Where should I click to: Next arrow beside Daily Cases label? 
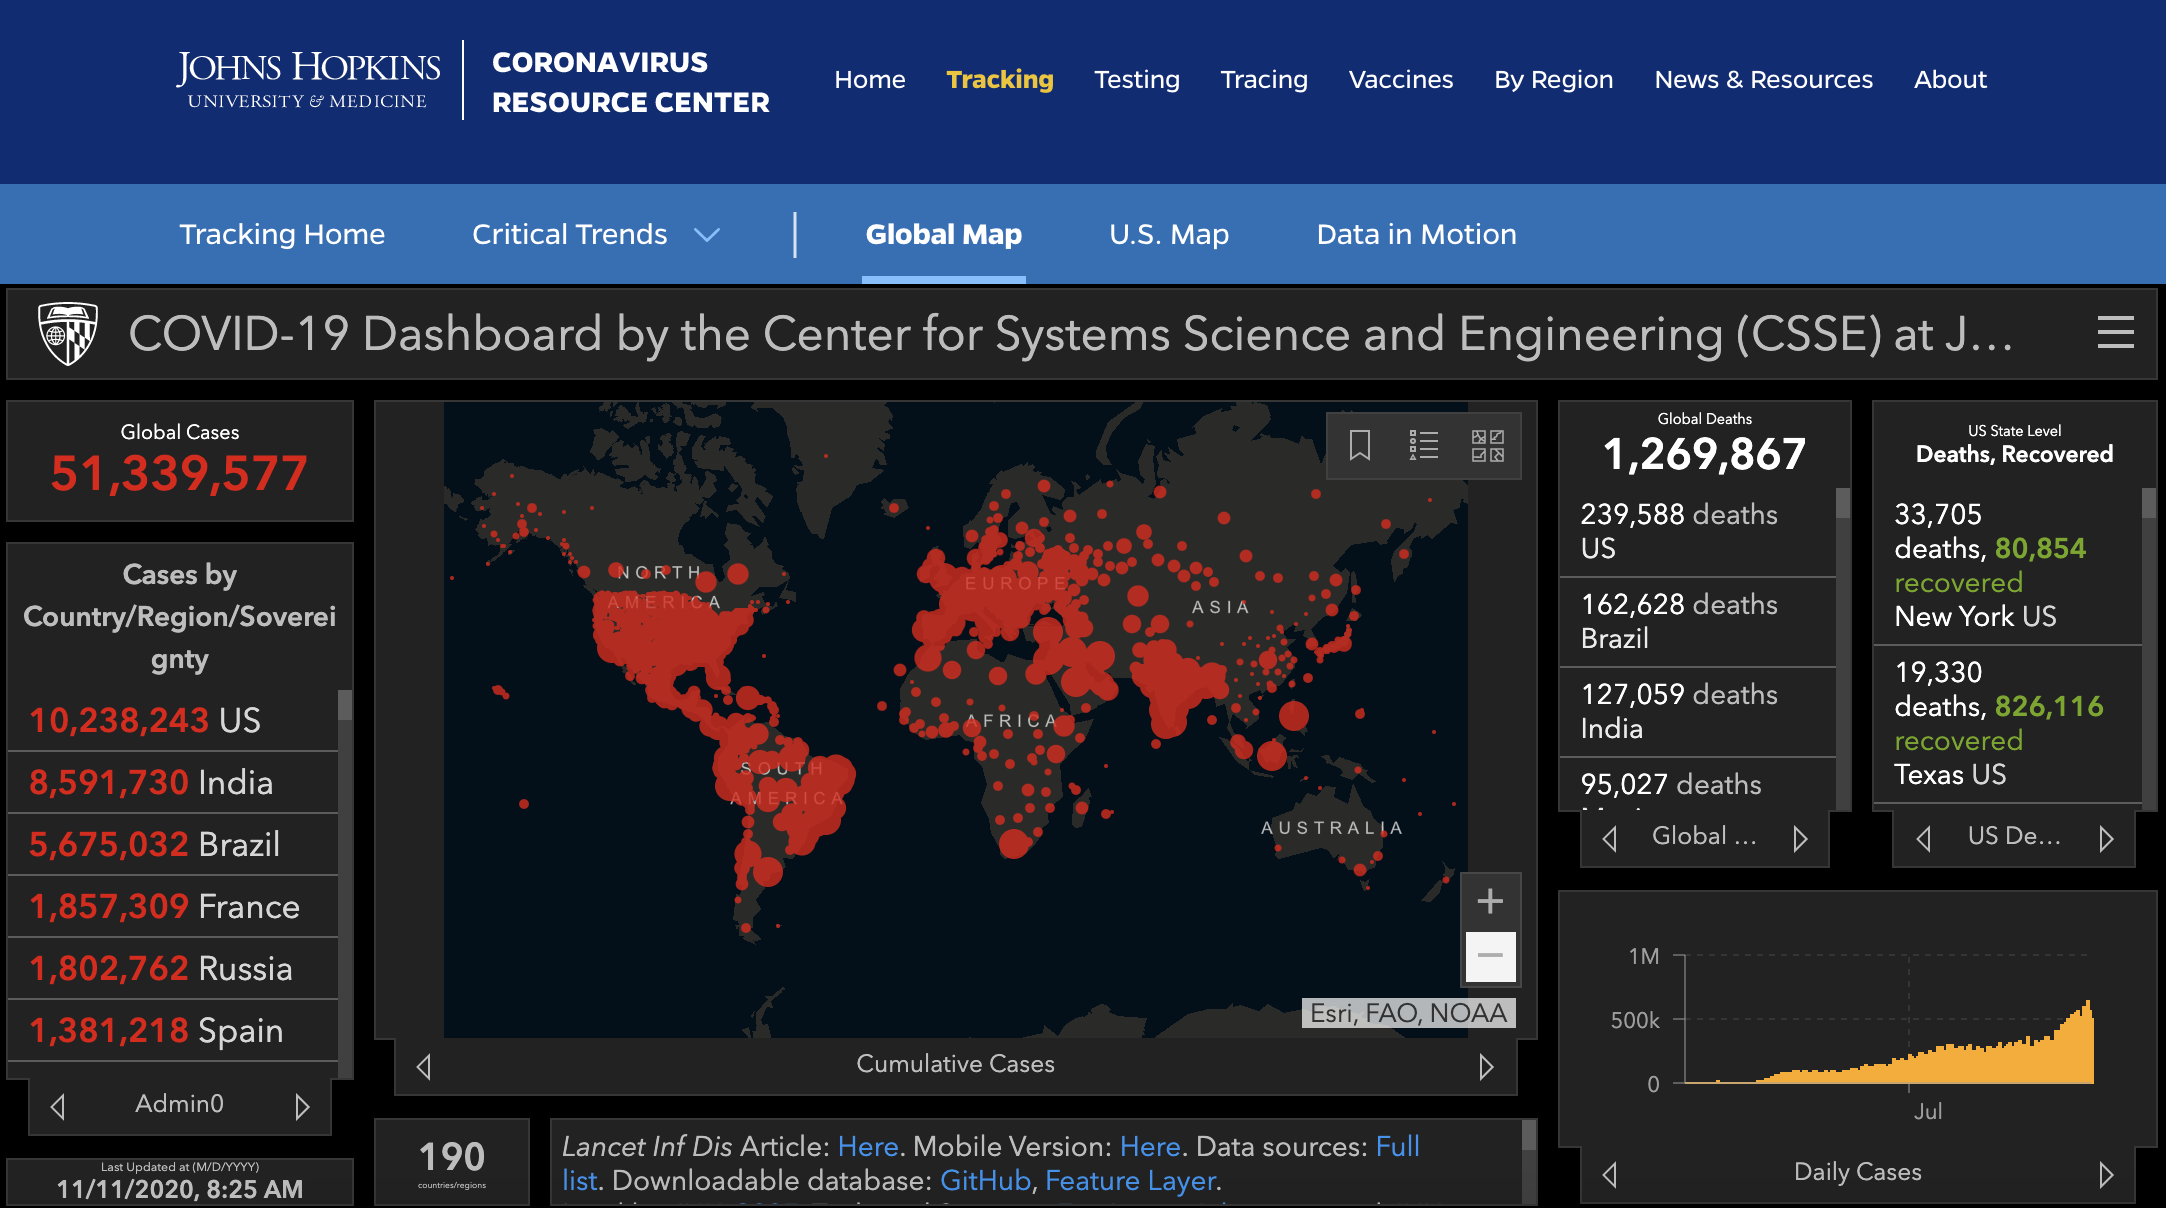pos(2106,1174)
